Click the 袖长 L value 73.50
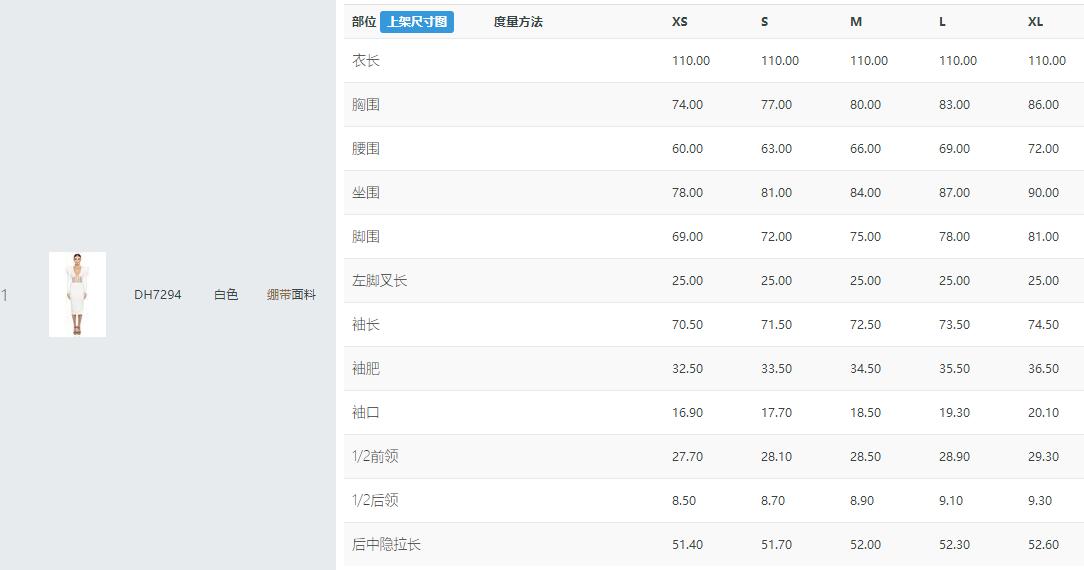The image size is (1084, 570). point(954,325)
